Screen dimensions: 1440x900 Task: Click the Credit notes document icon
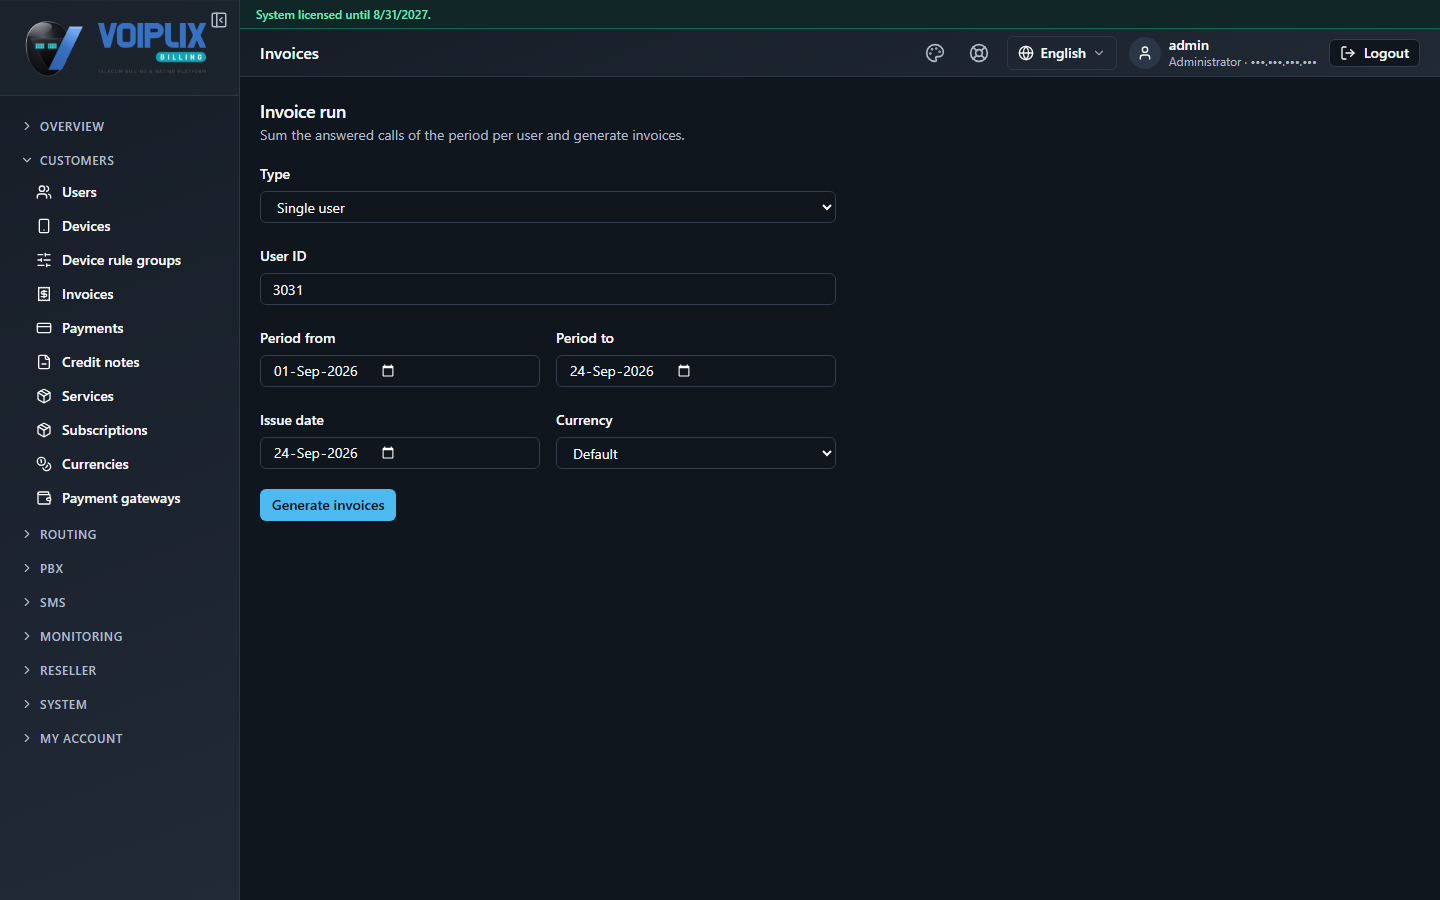tap(44, 362)
